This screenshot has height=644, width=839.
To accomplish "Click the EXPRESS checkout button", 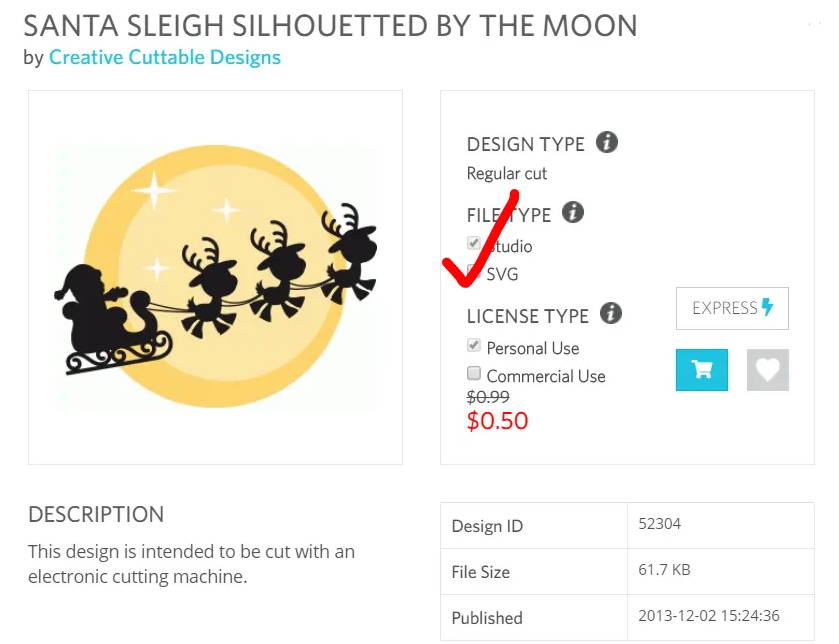I will (732, 308).
